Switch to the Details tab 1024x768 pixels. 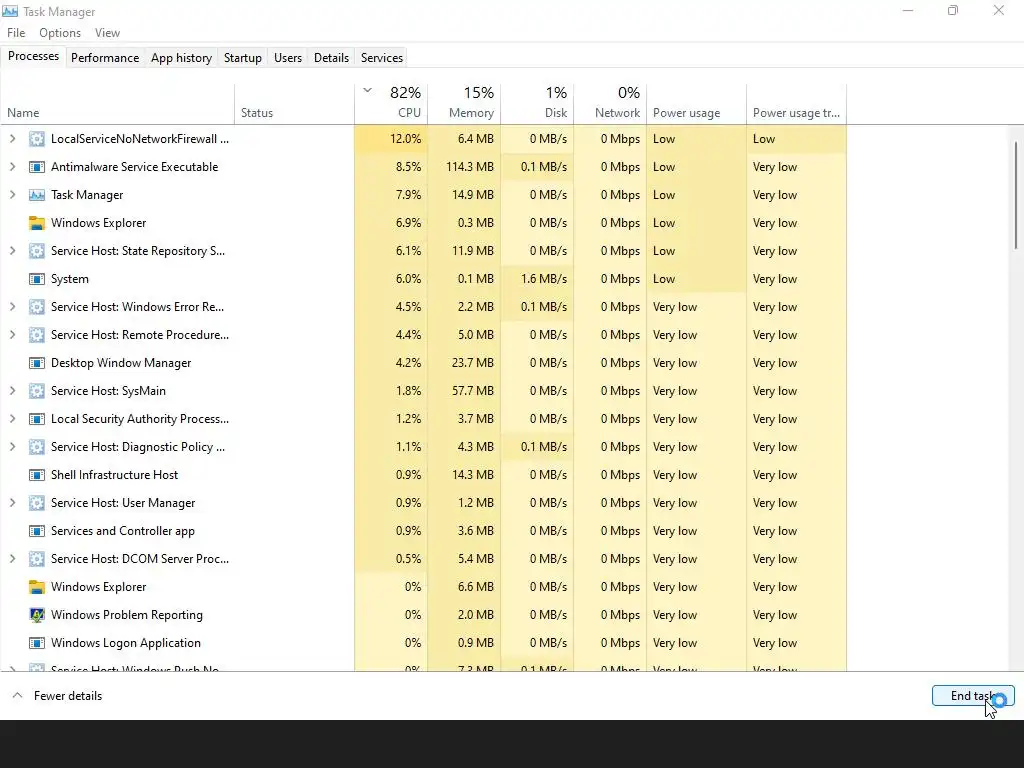[331, 57]
